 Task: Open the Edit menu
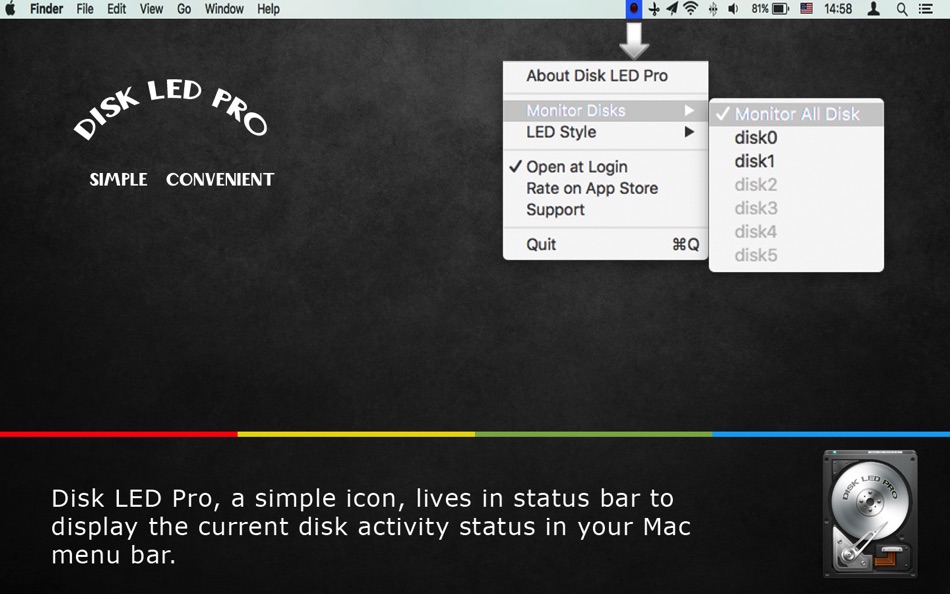116,9
